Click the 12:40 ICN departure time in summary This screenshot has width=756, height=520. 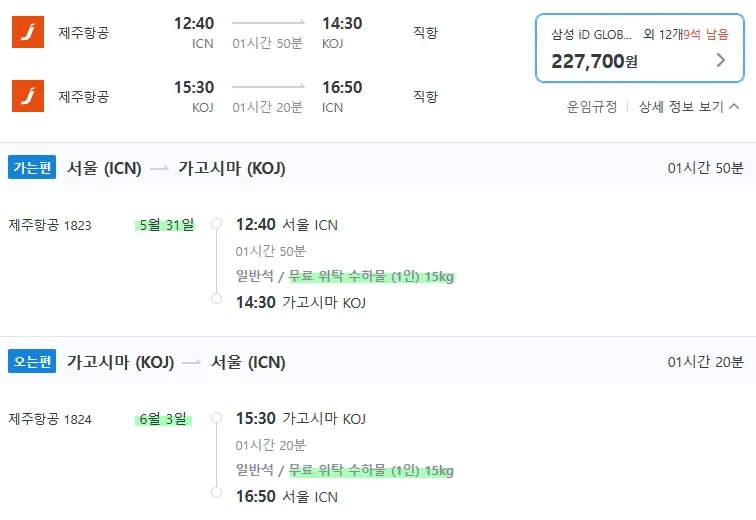(x=194, y=24)
